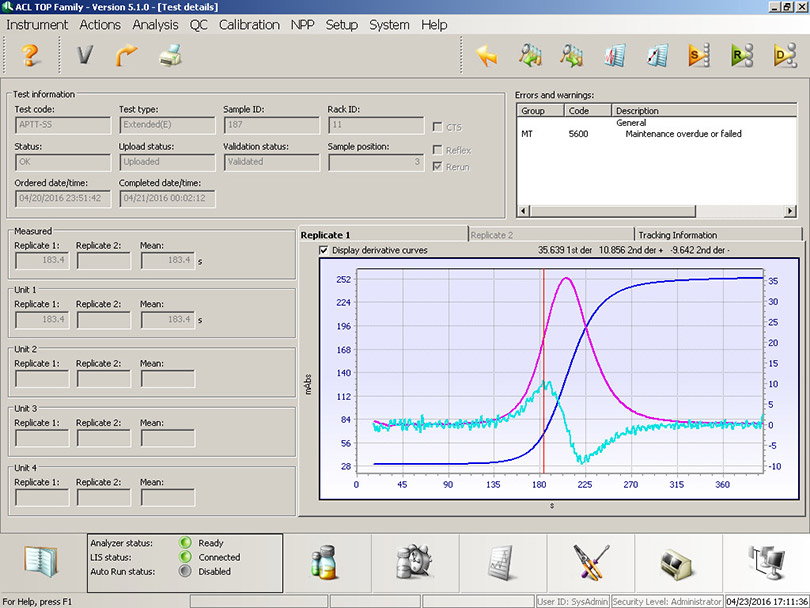The width and height of the screenshot is (810, 608).
Task: Open the bottles with clock icon
Action: click(x=415, y=562)
